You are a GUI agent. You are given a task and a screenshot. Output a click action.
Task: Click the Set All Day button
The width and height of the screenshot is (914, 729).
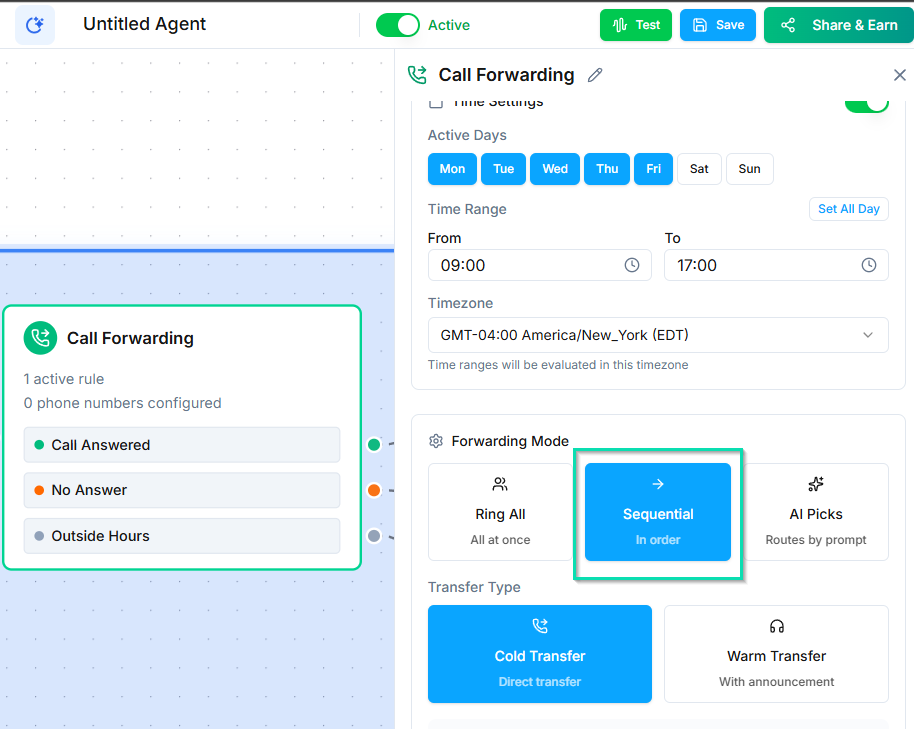[848, 209]
